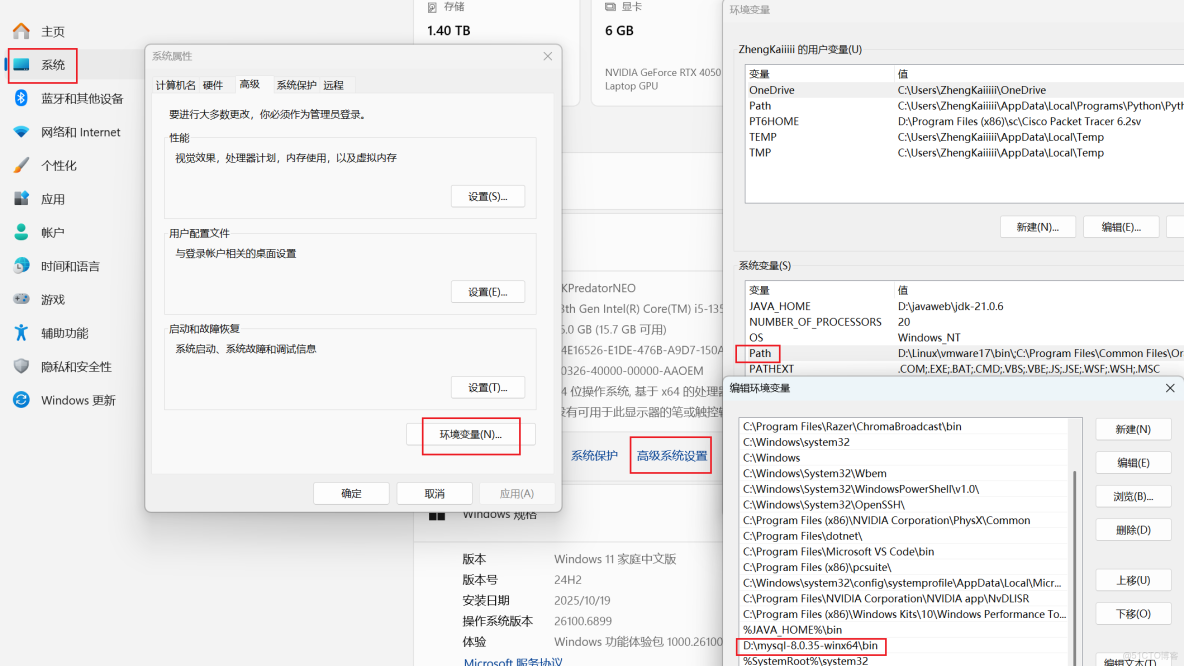The image size is (1184, 666).
Task: Click the 游戏 Xbox icon
Action: (x=23, y=298)
